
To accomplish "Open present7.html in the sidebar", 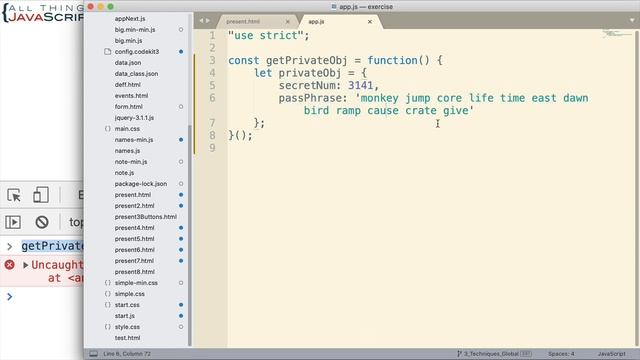I will (134, 261).
